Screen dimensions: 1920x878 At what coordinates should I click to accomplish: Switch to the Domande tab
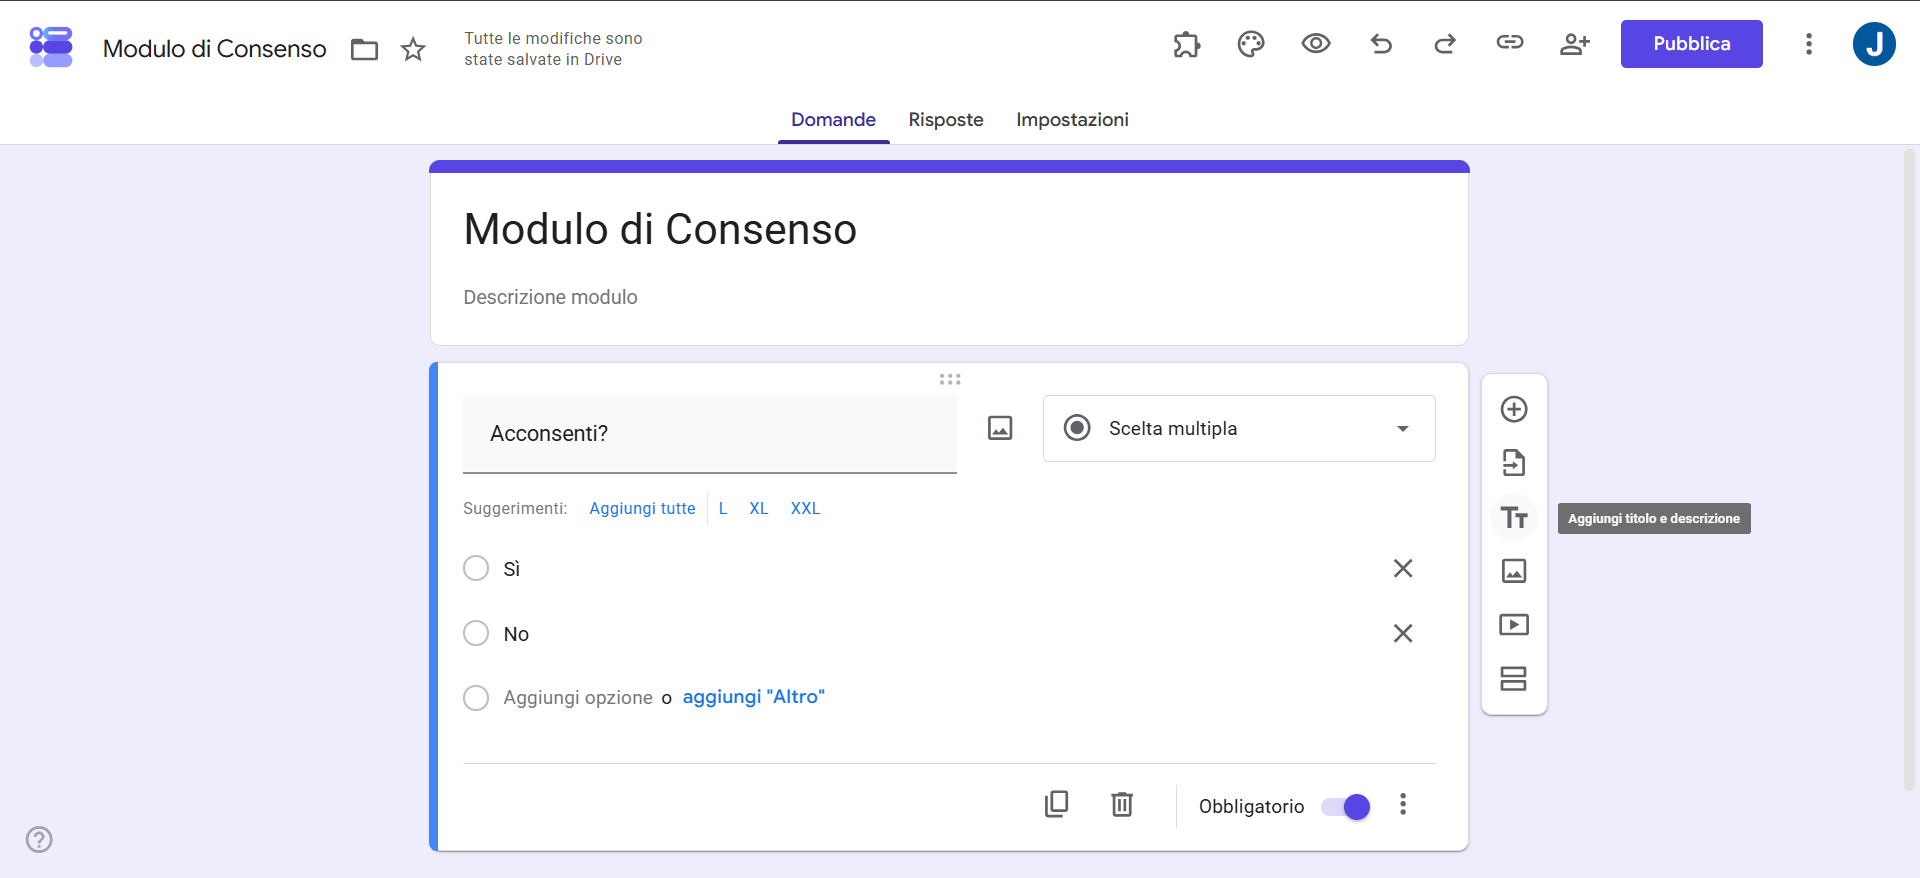point(833,120)
